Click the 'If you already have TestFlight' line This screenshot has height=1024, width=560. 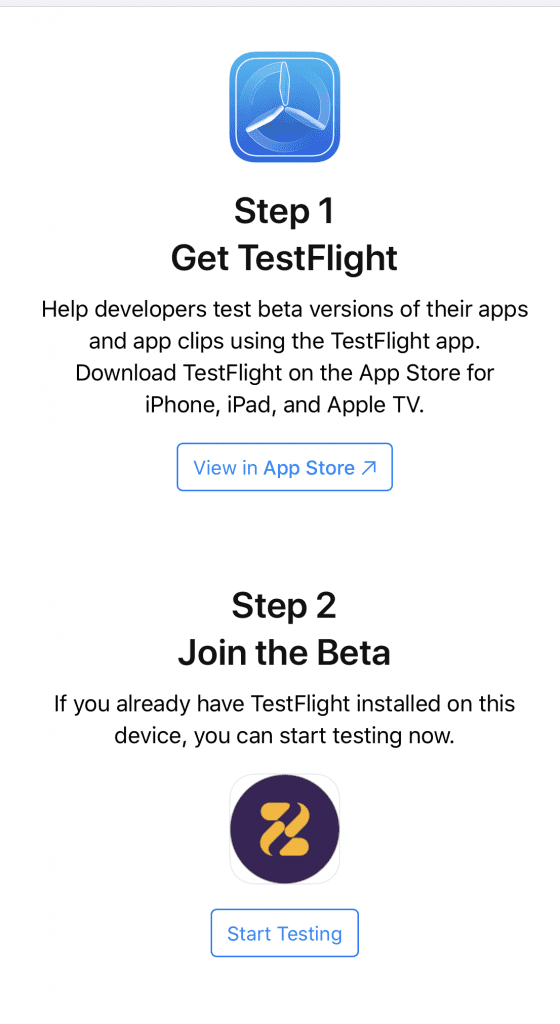pos(285,704)
